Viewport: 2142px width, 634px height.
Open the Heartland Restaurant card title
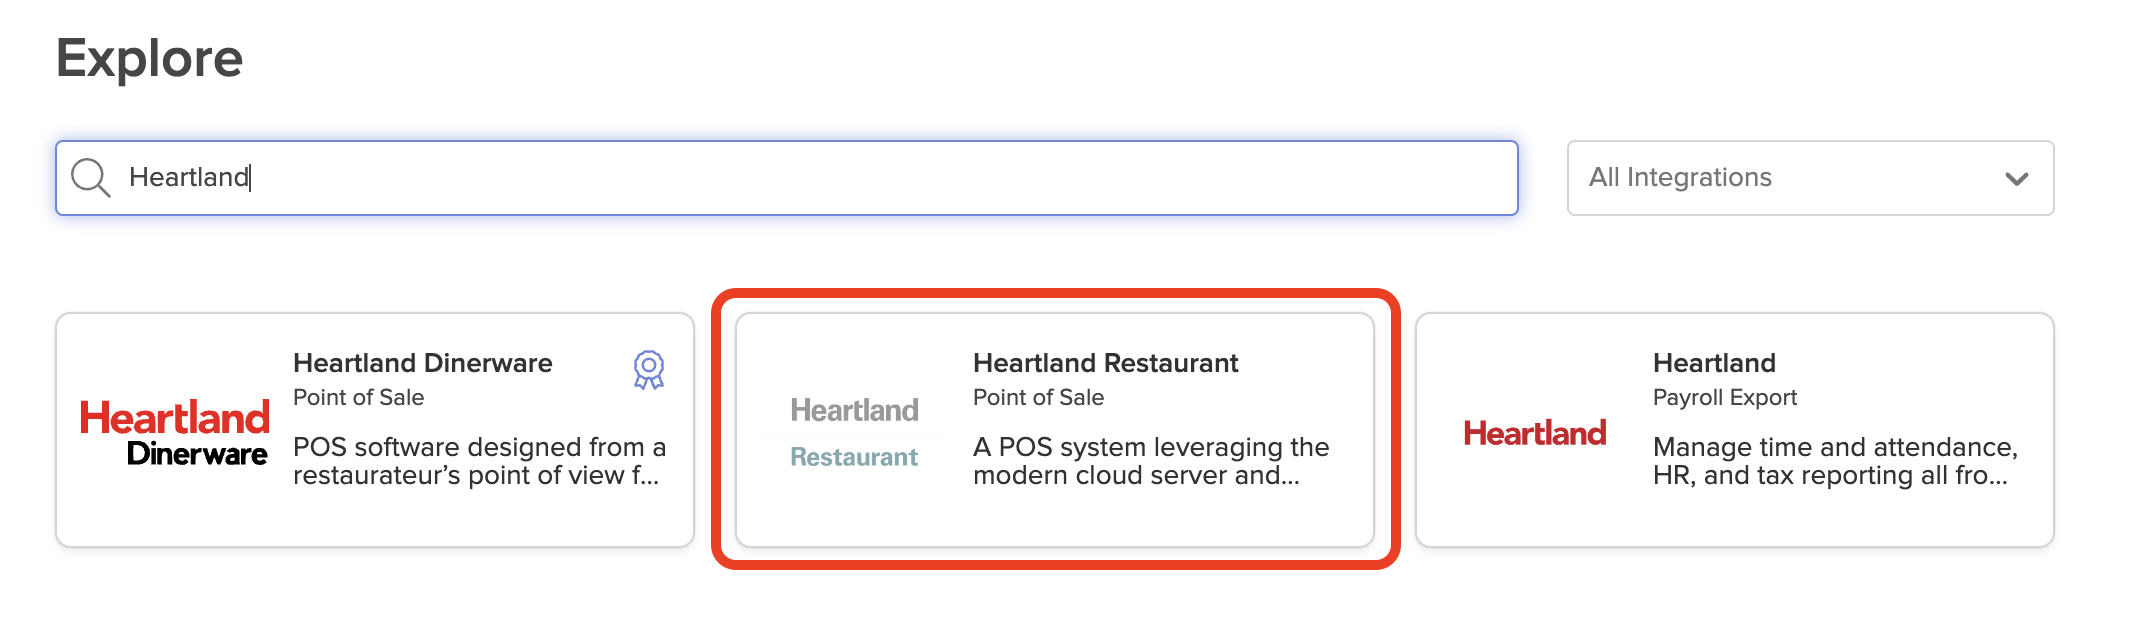click(1105, 363)
